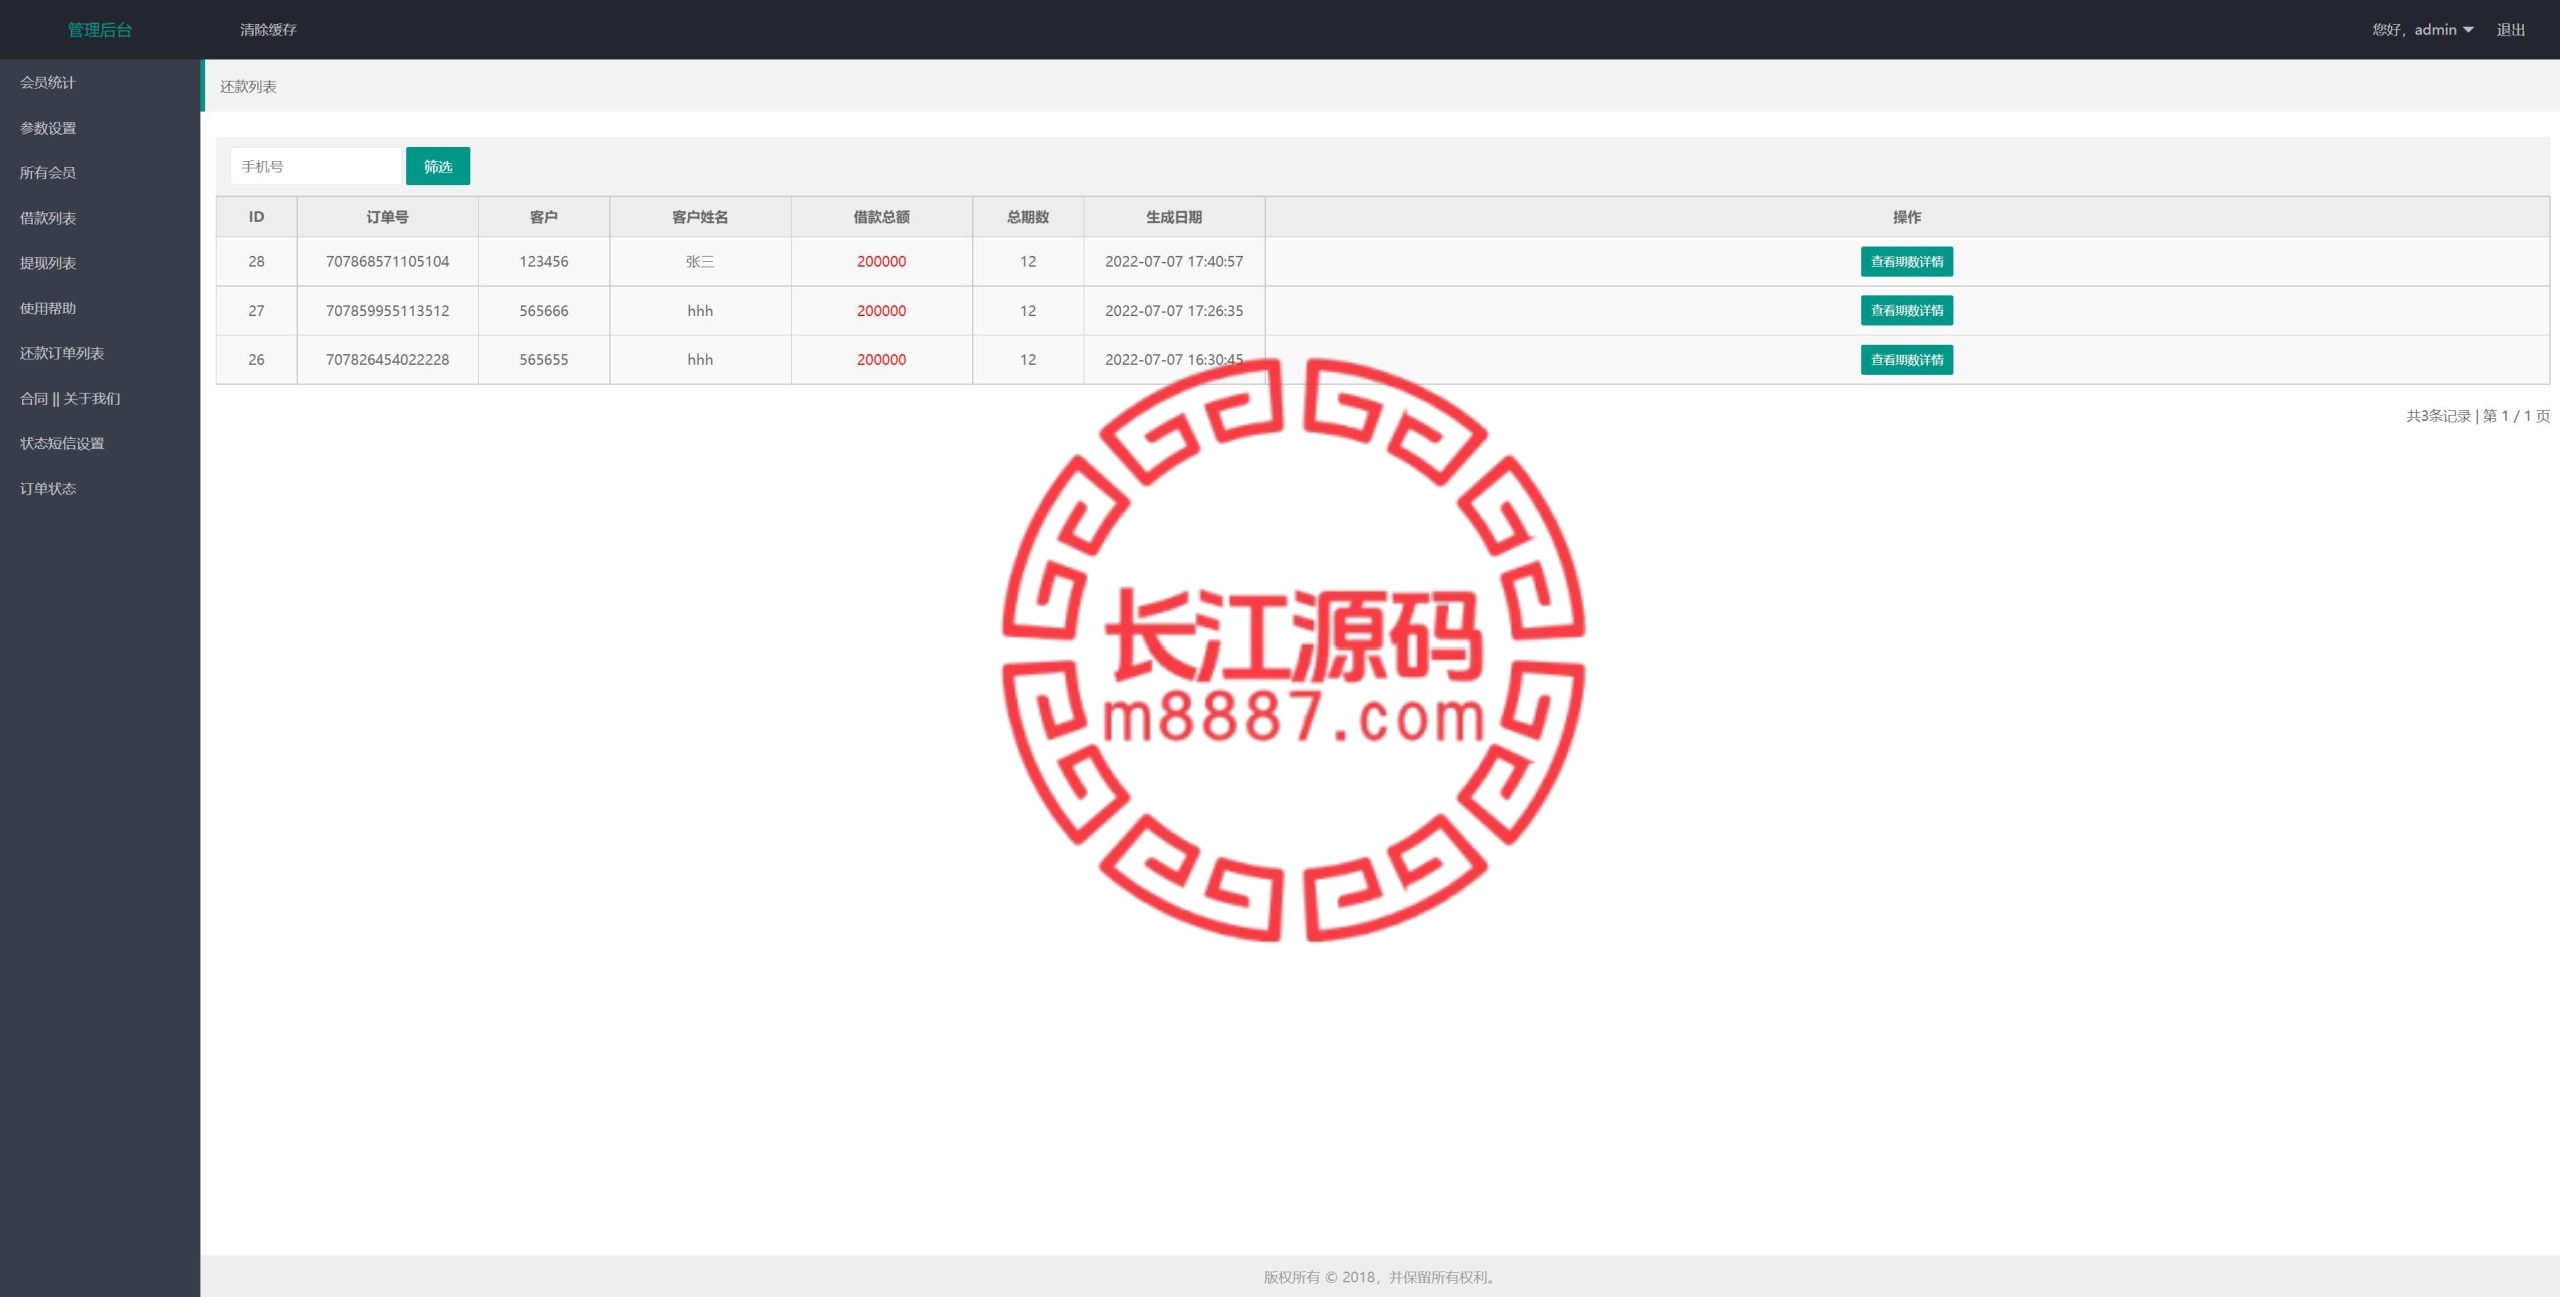This screenshot has height=1297, width=2560.
Task: Open 还款订单列表 in the sidebar
Action: click(62, 353)
